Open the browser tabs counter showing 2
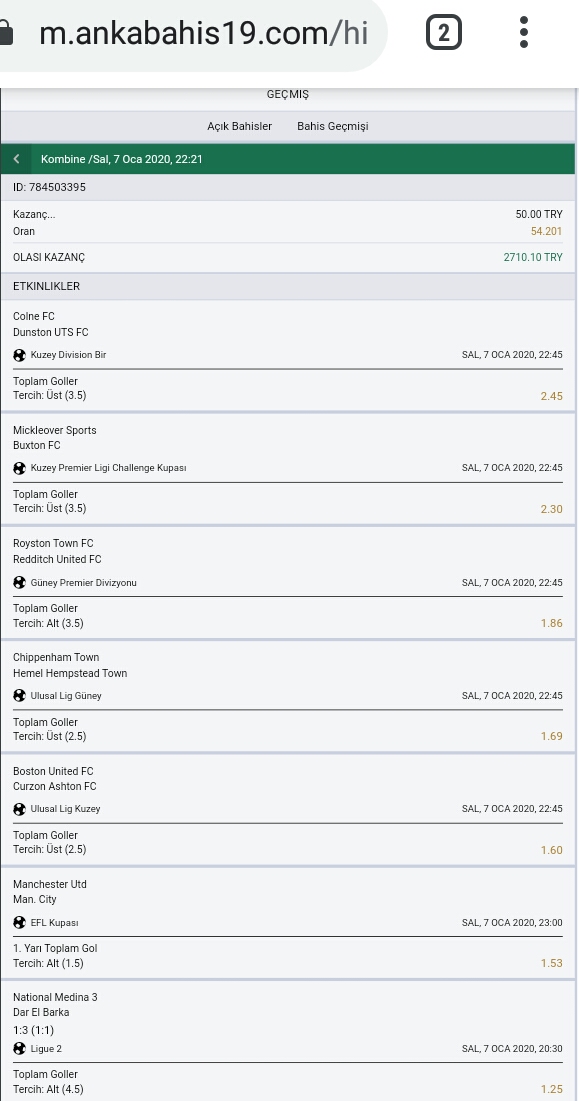This screenshot has width=579, height=1101. 444,32
